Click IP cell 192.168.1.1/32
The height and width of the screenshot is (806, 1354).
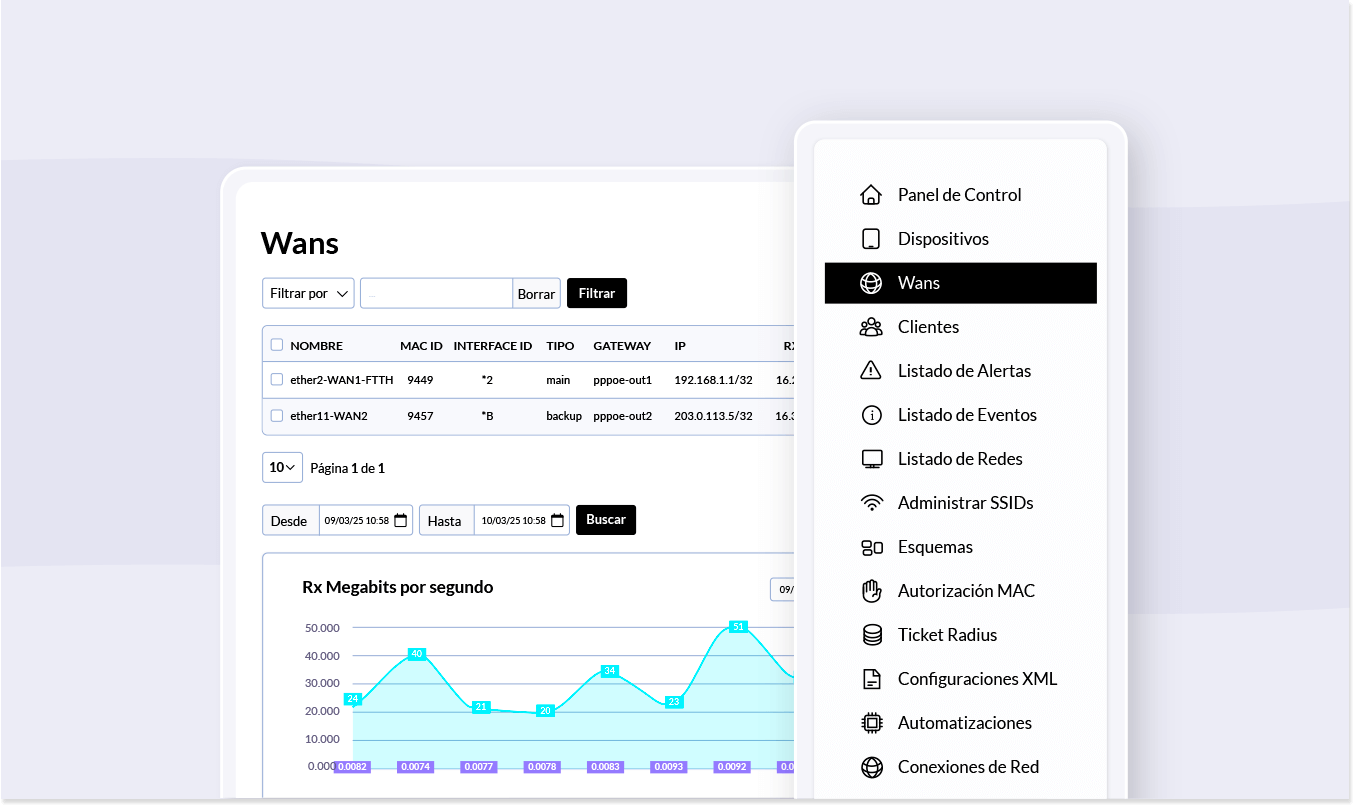[x=713, y=380]
